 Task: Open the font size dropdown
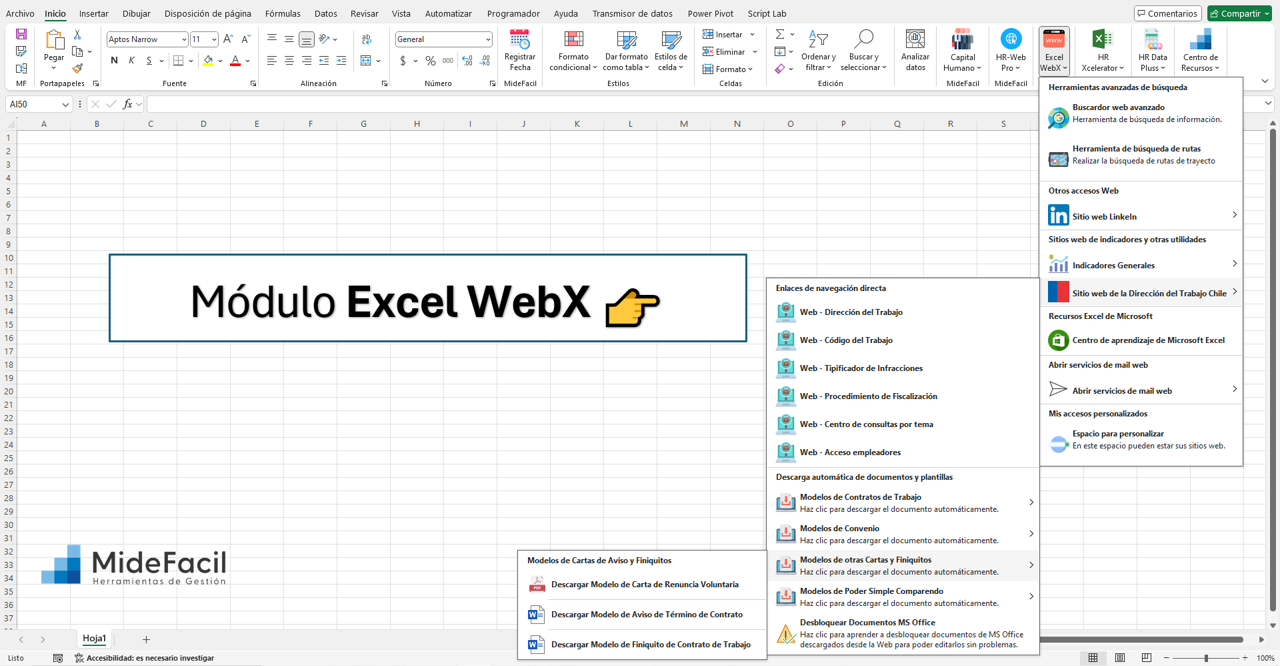click(213, 39)
